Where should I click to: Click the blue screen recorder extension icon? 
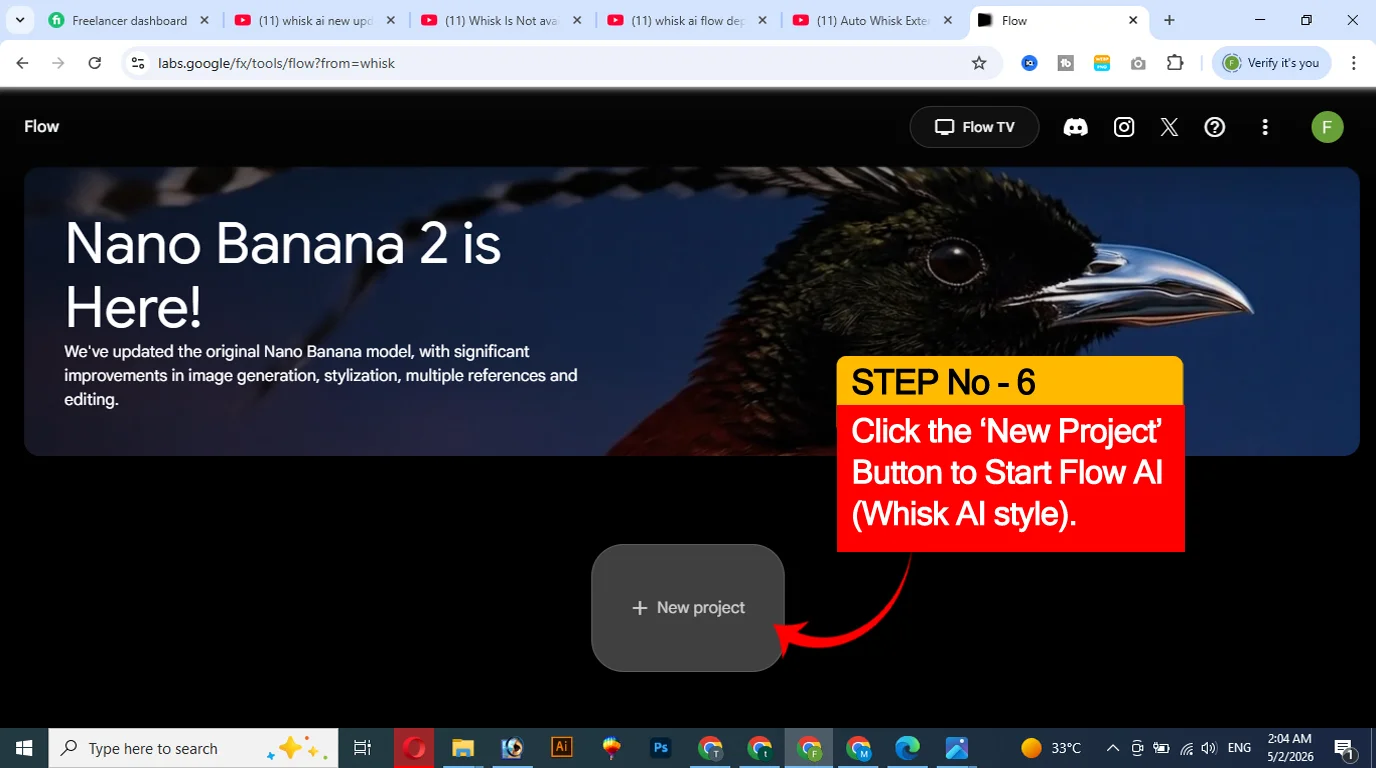tap(1029, 63)
